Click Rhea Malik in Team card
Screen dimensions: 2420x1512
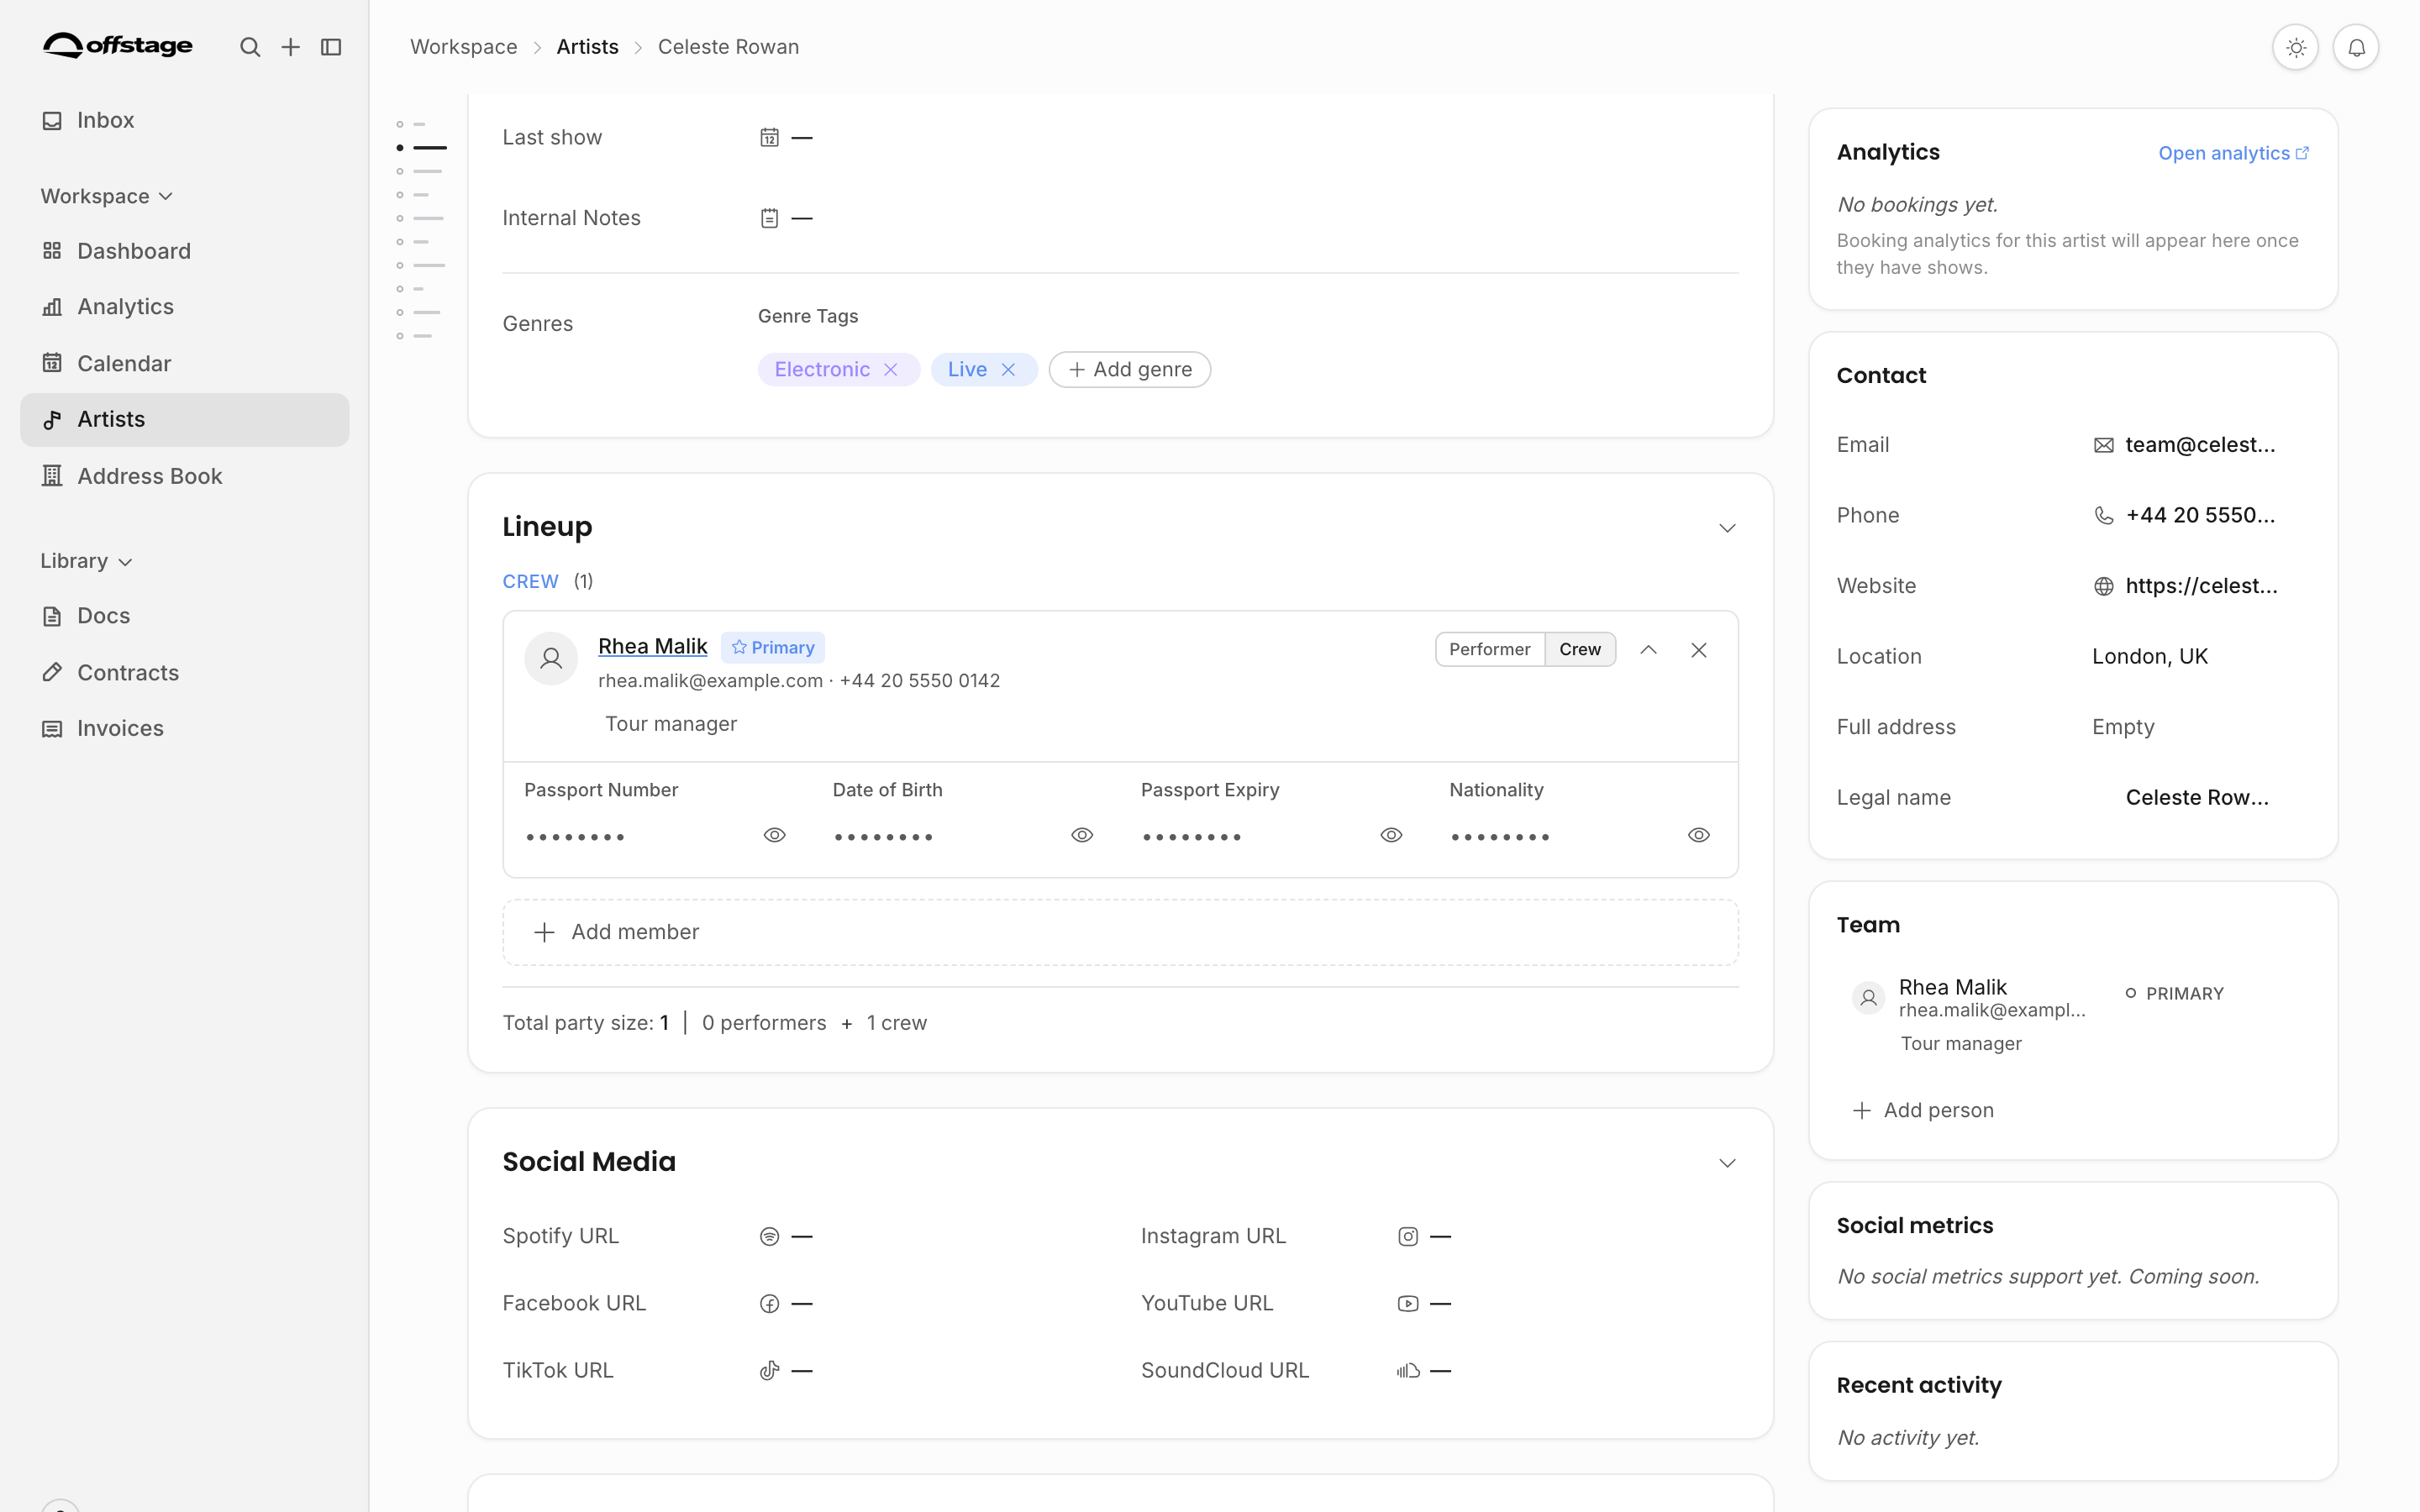tap(1952, 987)
